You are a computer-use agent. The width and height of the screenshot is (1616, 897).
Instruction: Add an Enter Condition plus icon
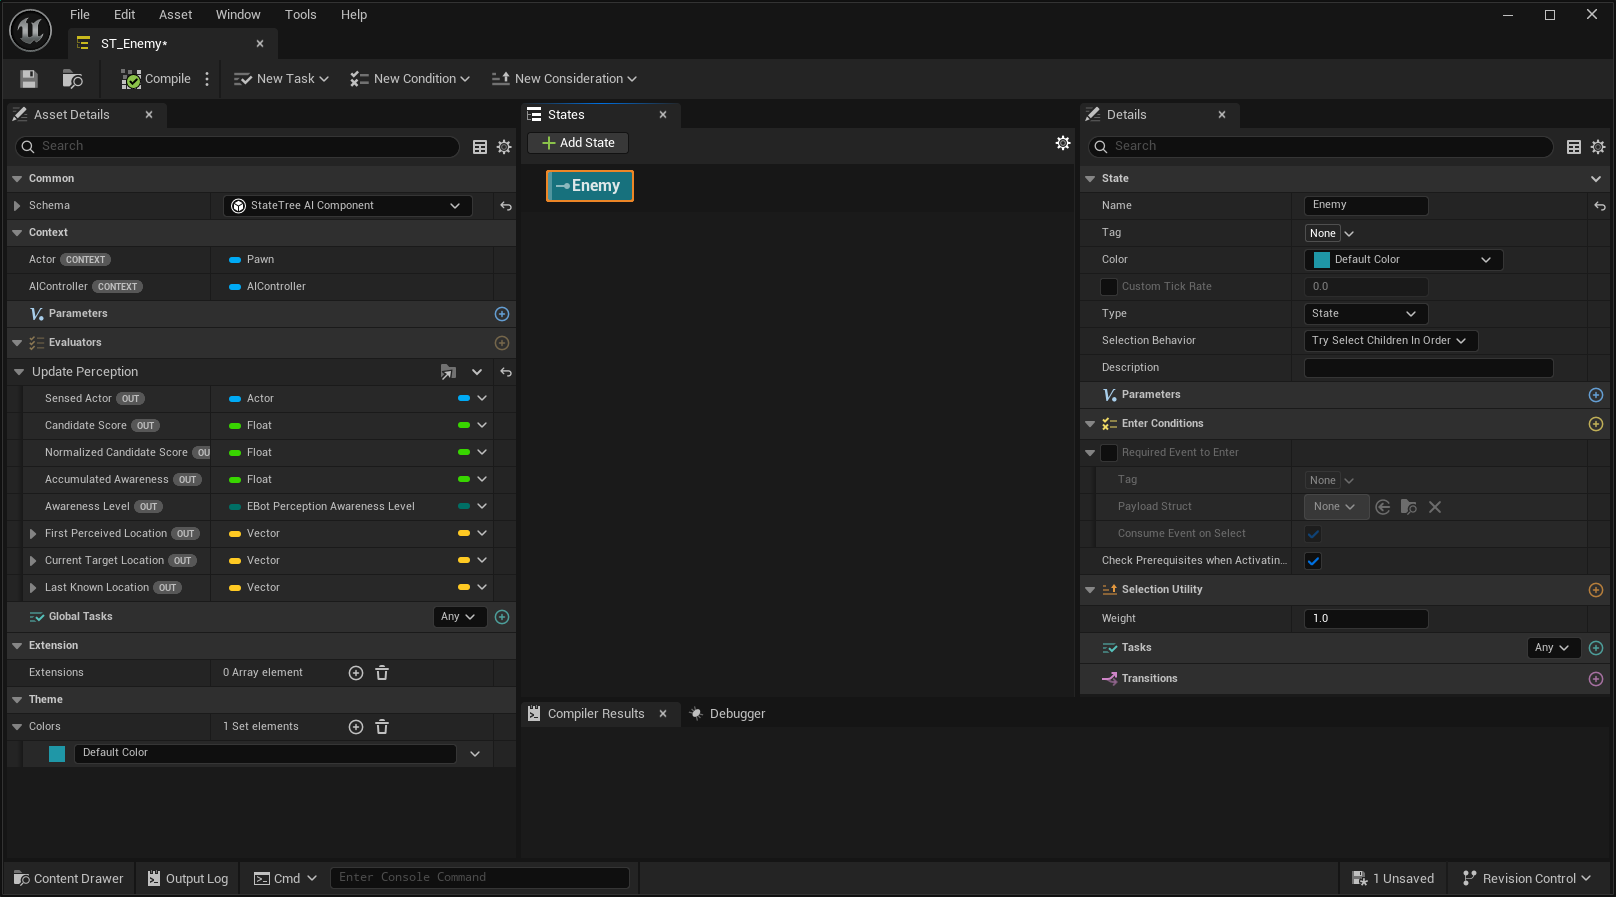point(1596,424)
